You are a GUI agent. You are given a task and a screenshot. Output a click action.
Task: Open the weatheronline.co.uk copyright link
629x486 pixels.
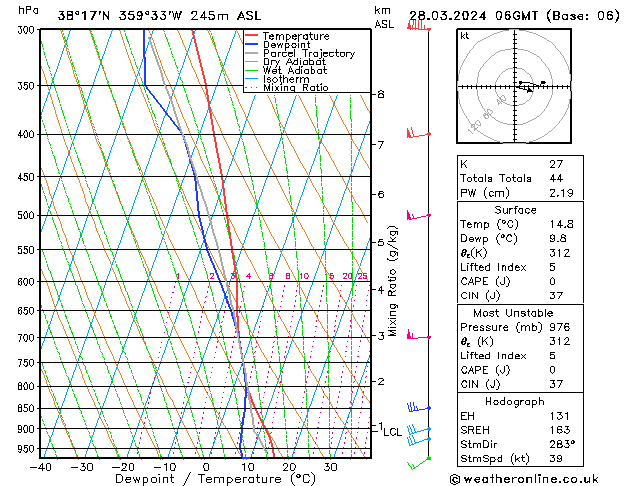pos(524,479)
